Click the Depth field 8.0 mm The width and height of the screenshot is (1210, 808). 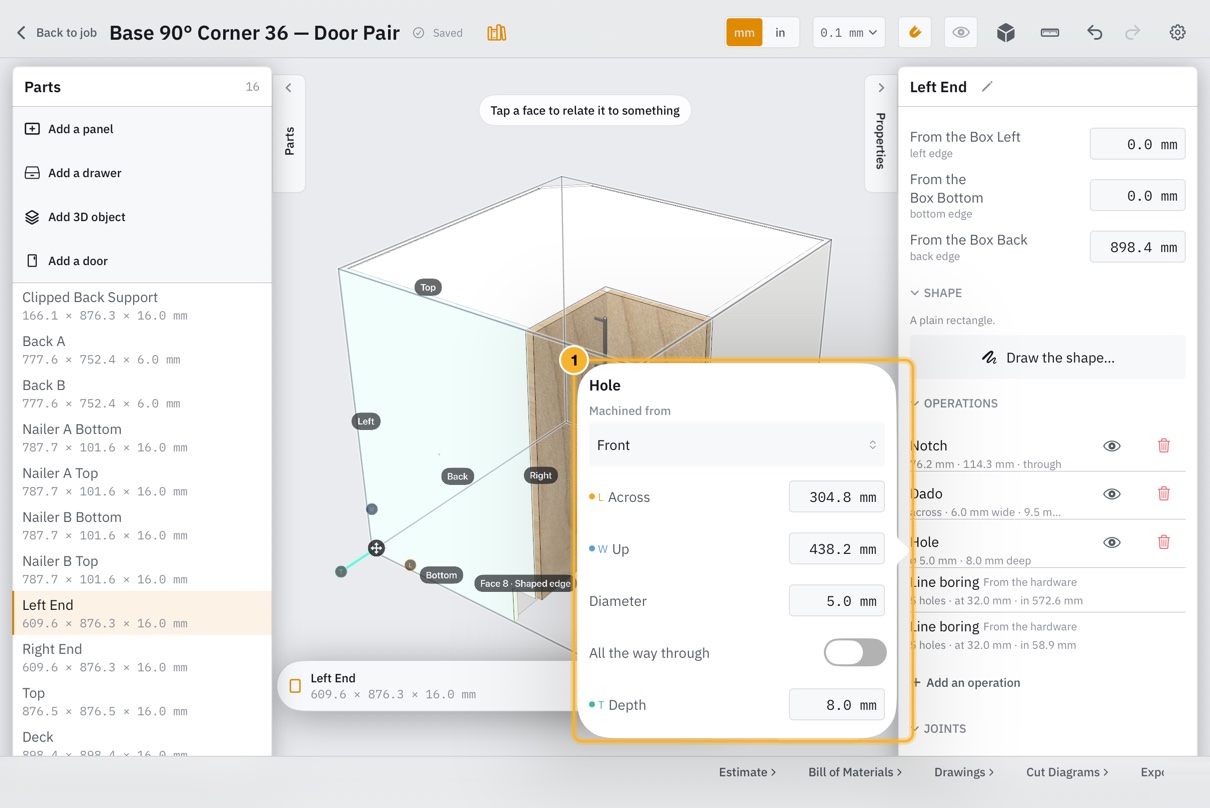pos(837,705)
